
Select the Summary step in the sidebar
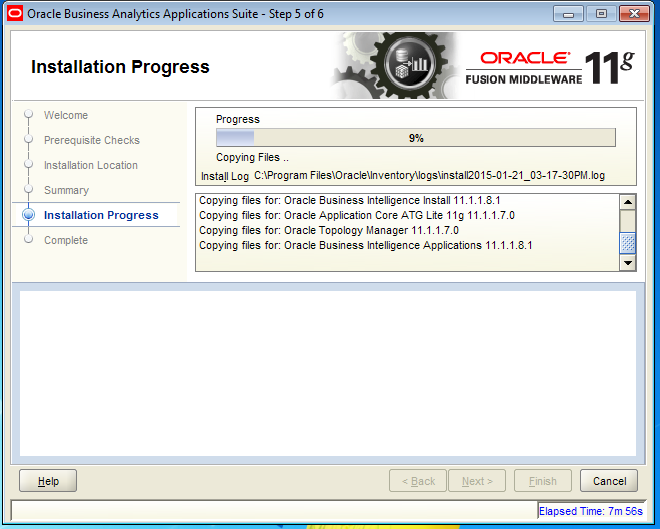coord(67,190)
